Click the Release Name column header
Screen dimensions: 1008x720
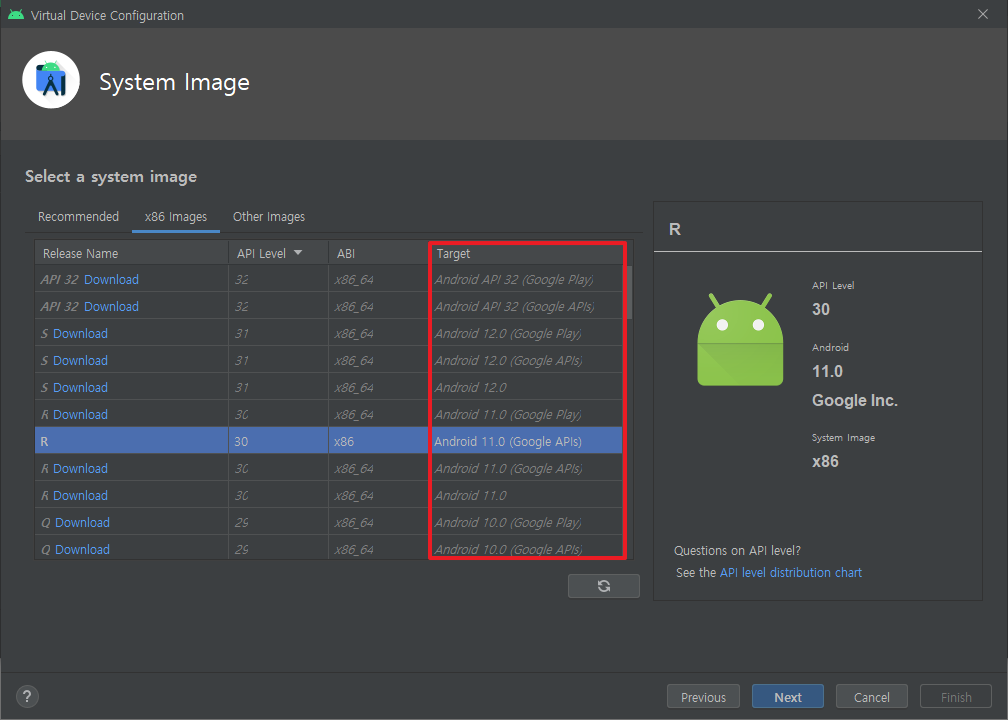pos(132,253)
